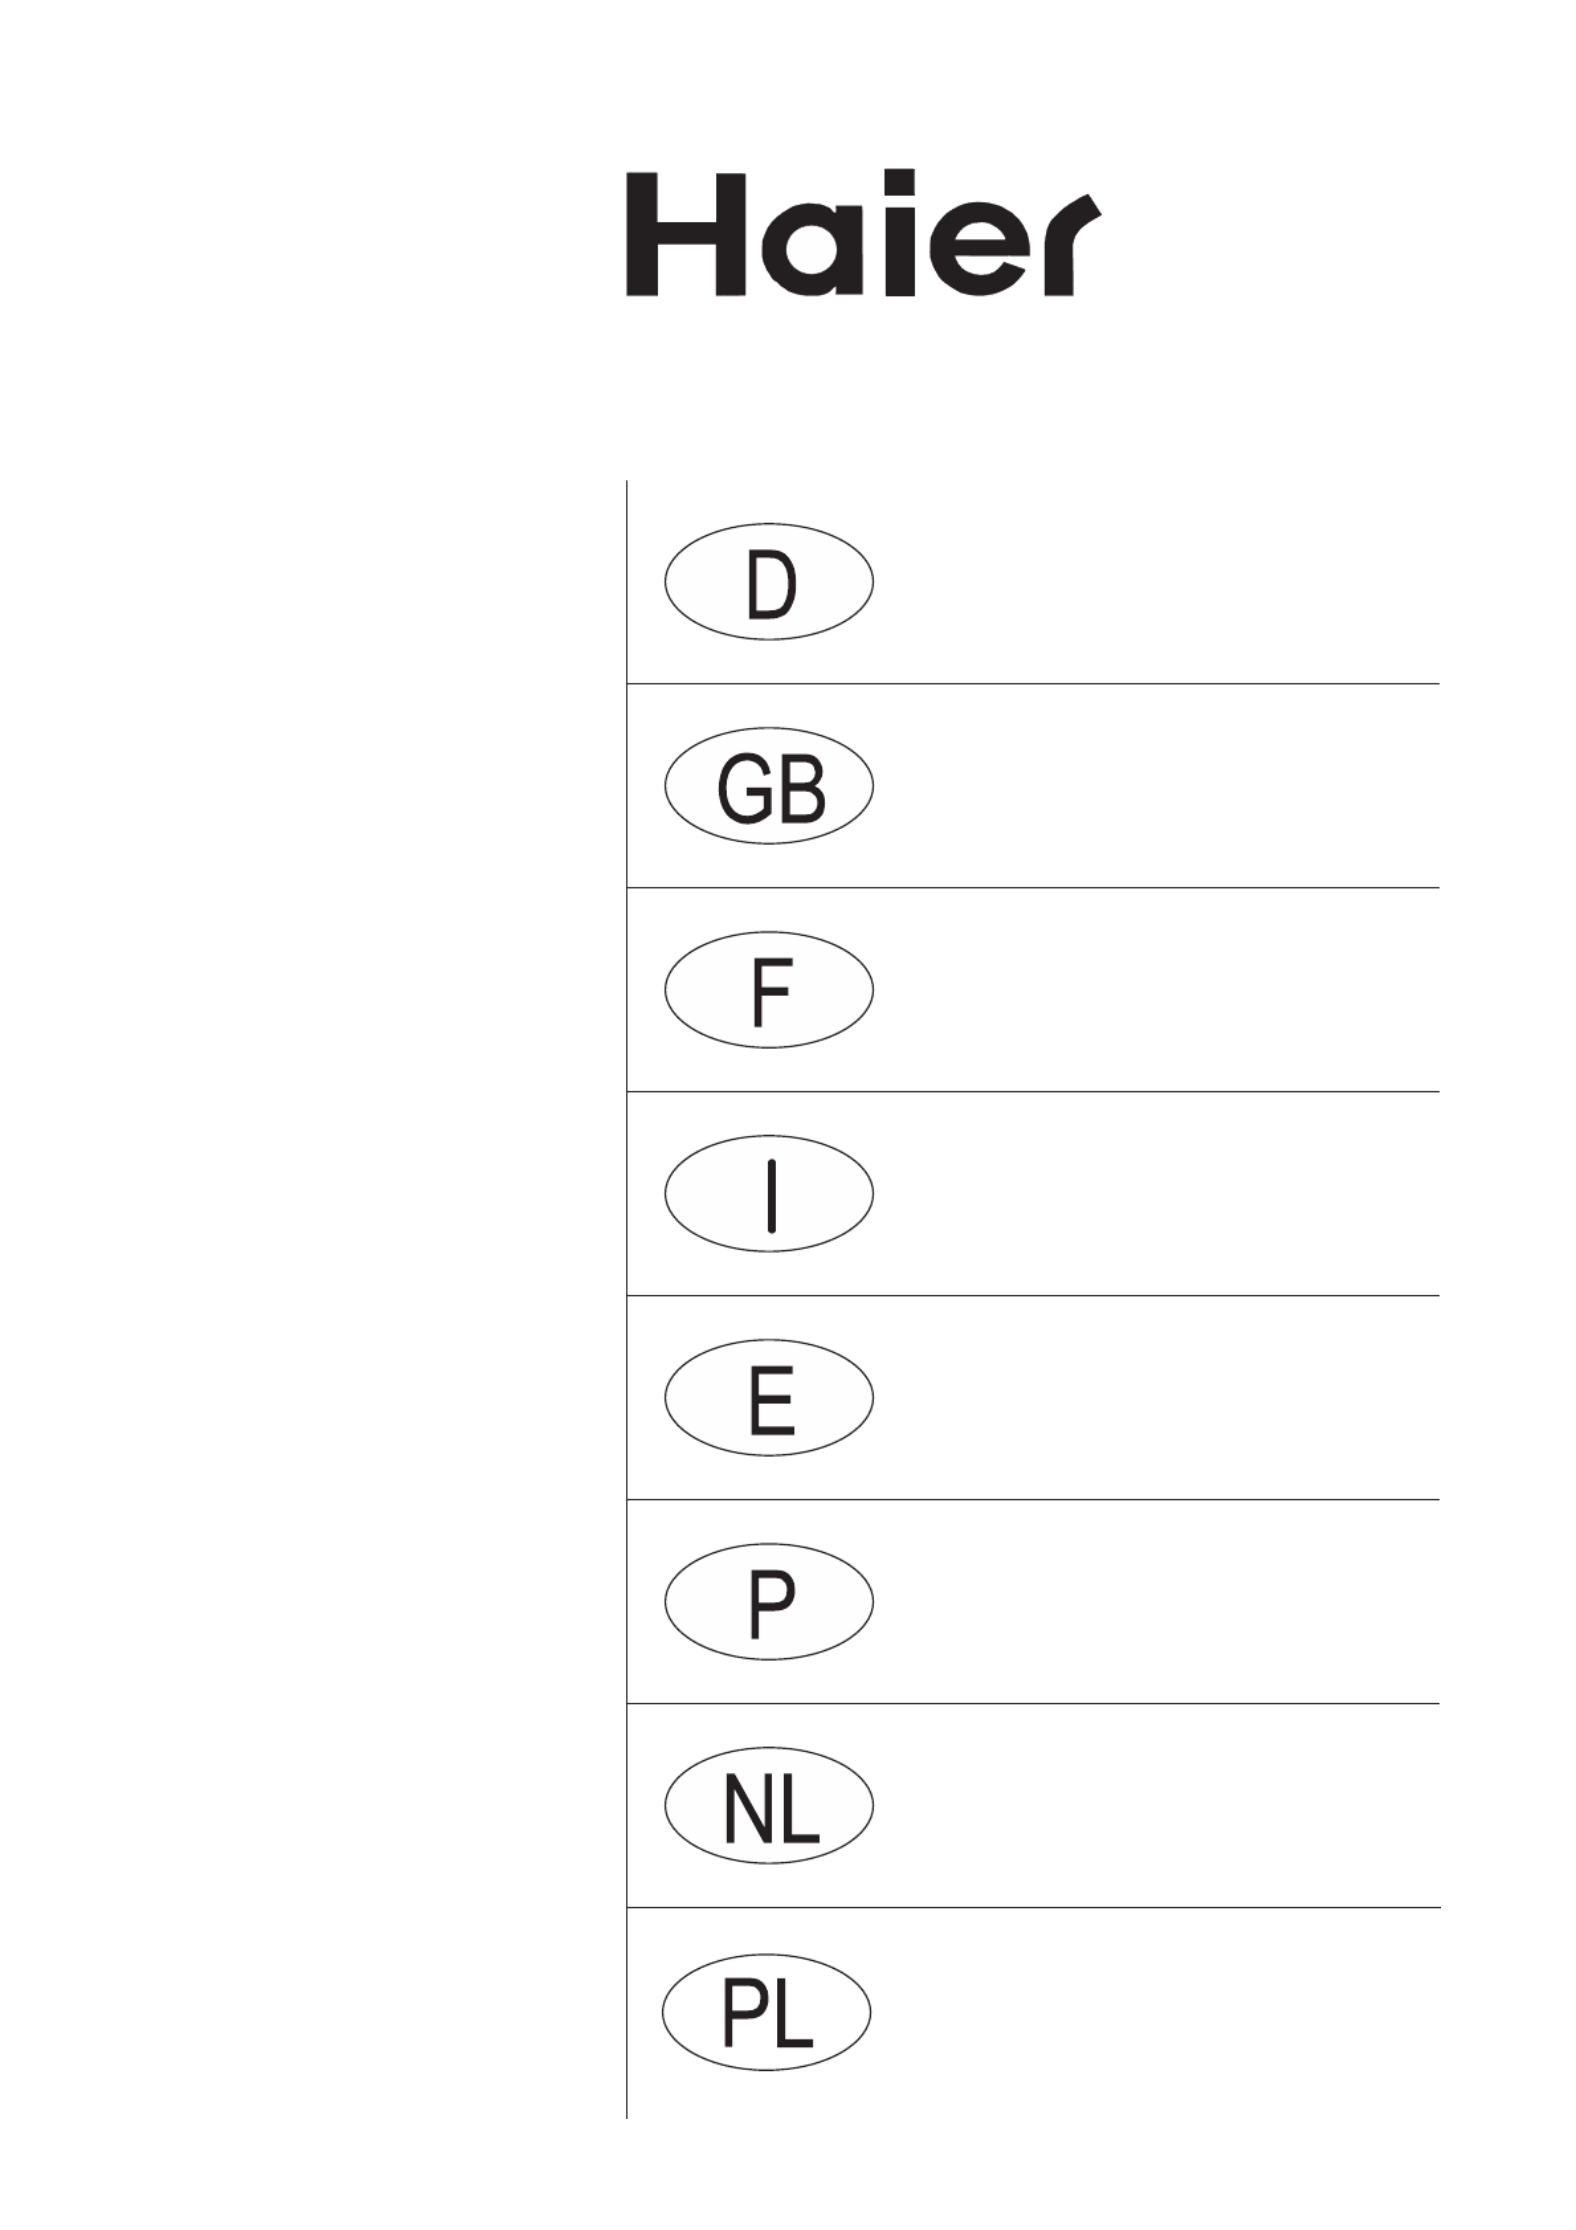1576x2230 pixels.
Task: Open the NL (Dutch) language badge
Action: (x=768, y=1805)
